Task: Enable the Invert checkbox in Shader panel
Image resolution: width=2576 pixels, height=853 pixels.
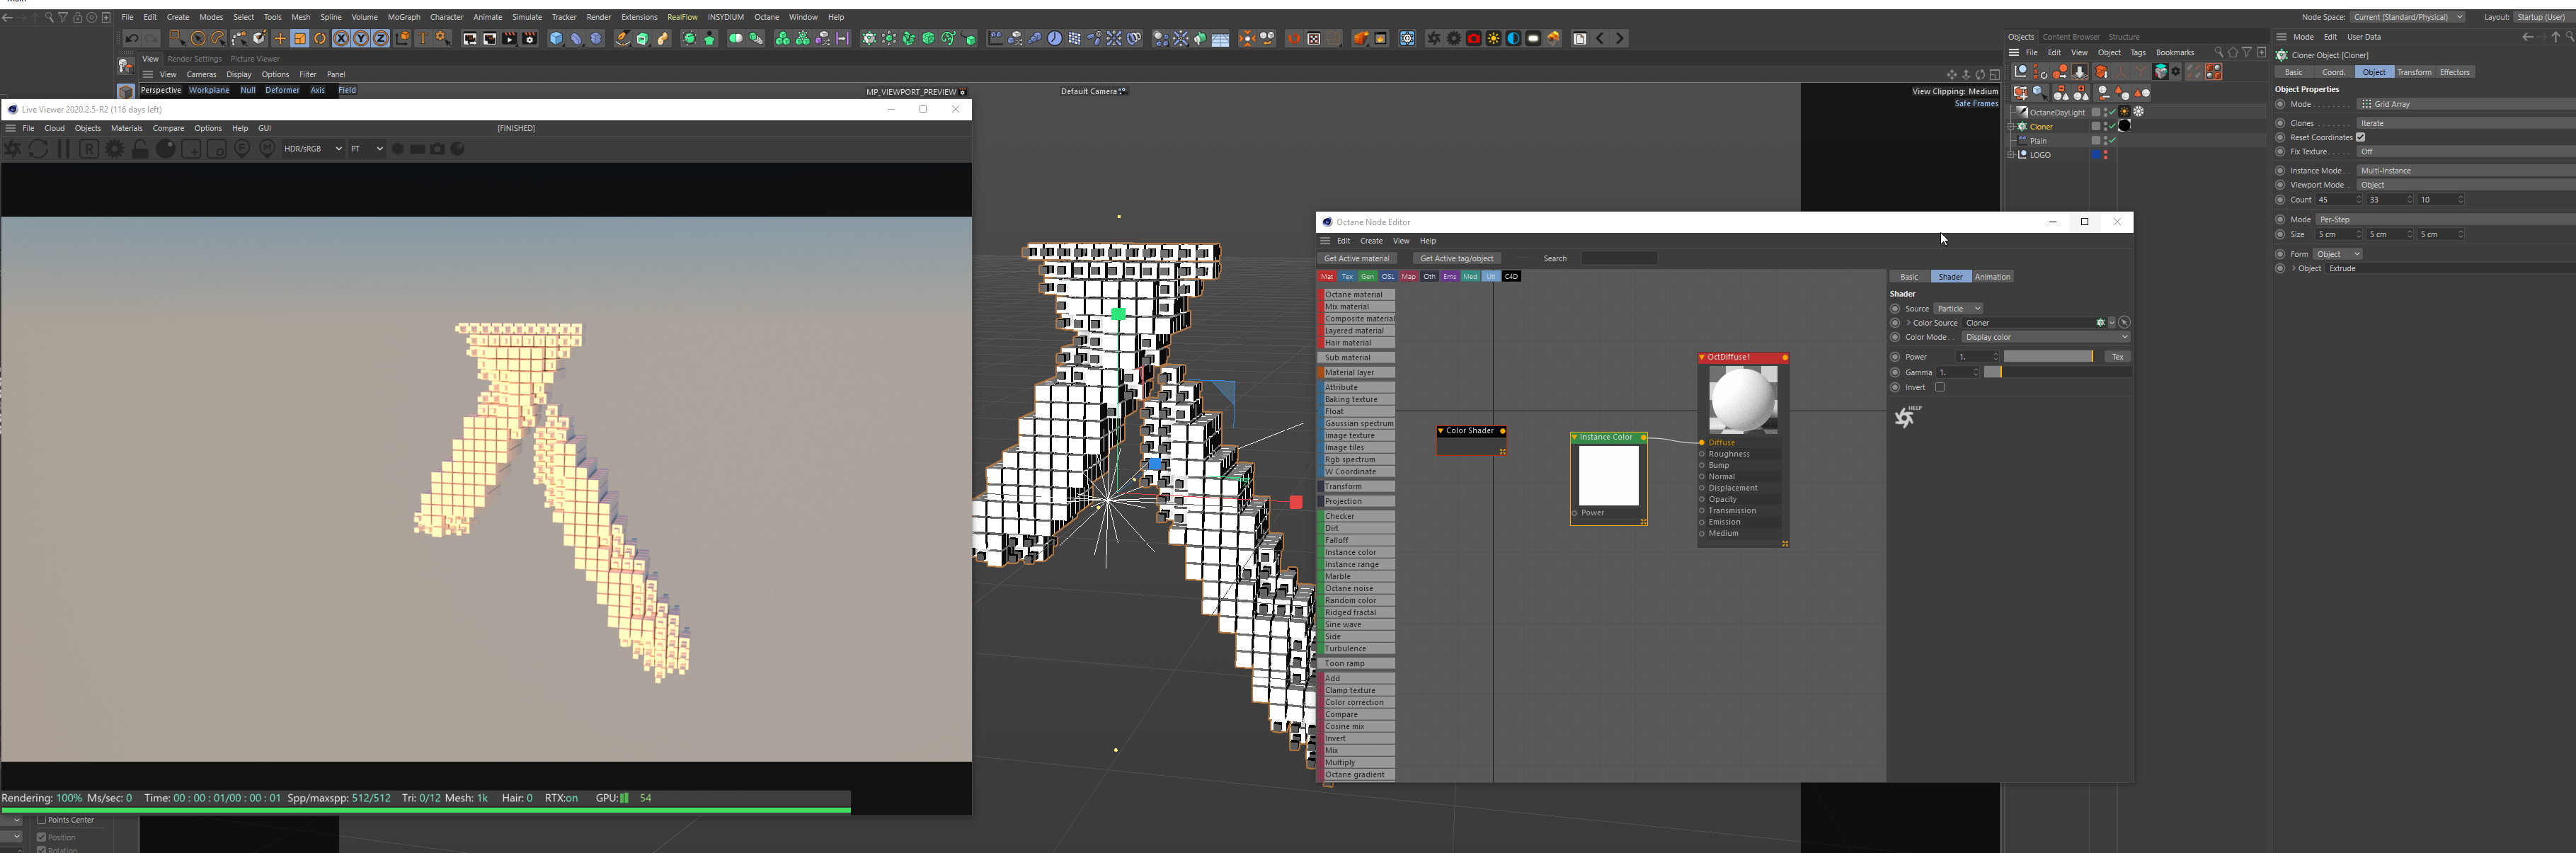Action: tap(1939, 387)
